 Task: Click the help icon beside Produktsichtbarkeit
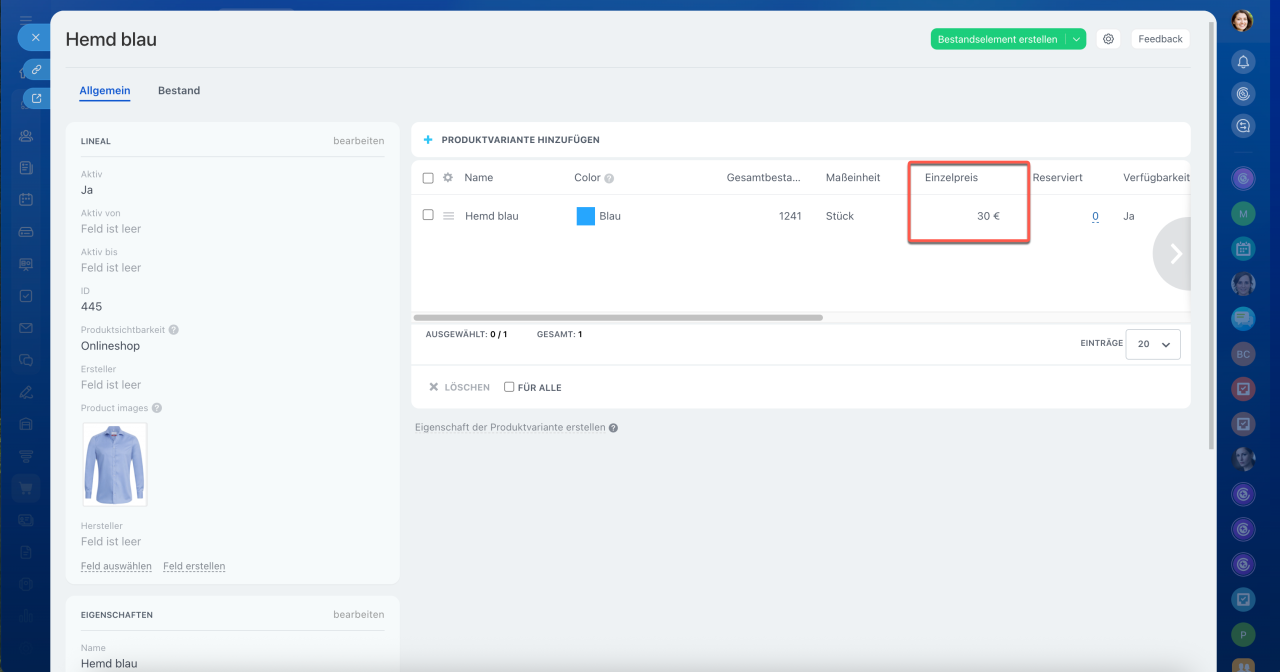pyautogui.click(x=174, y=330)
